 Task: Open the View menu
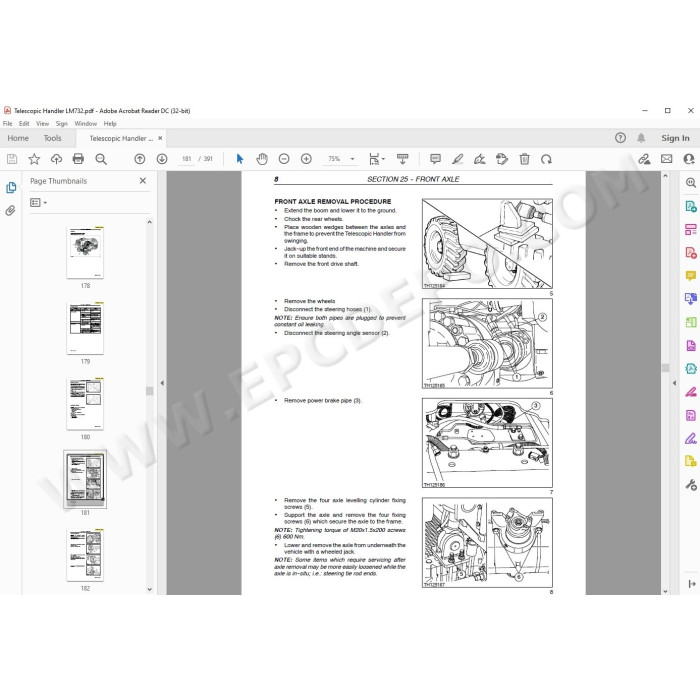coord(42,124)
